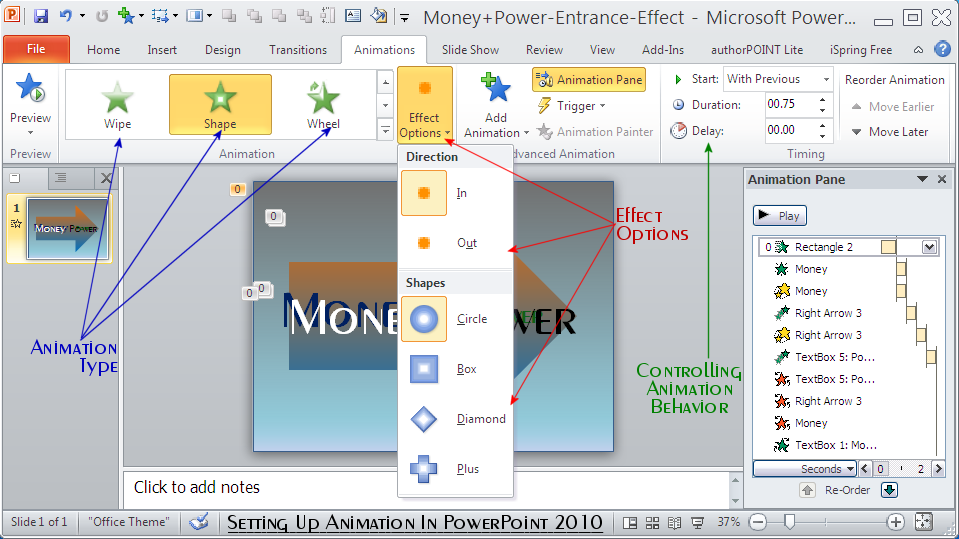This screenshot has height=539, width=959.
Task: Open the Effect Options dropdown
Action: 424,105
